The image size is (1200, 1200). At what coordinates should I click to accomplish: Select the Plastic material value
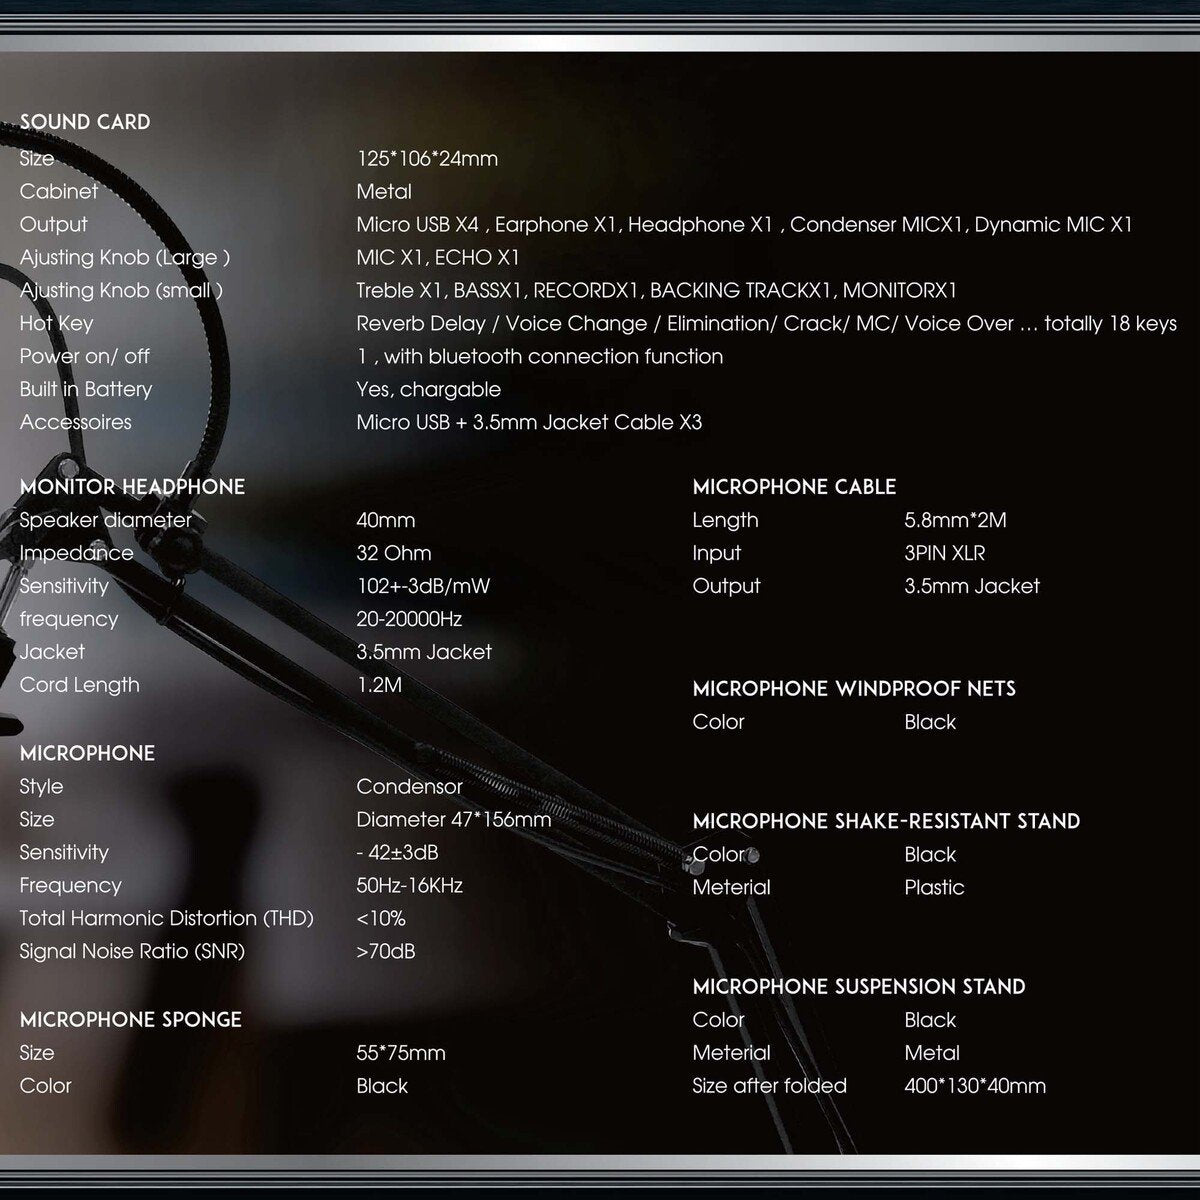934,887
